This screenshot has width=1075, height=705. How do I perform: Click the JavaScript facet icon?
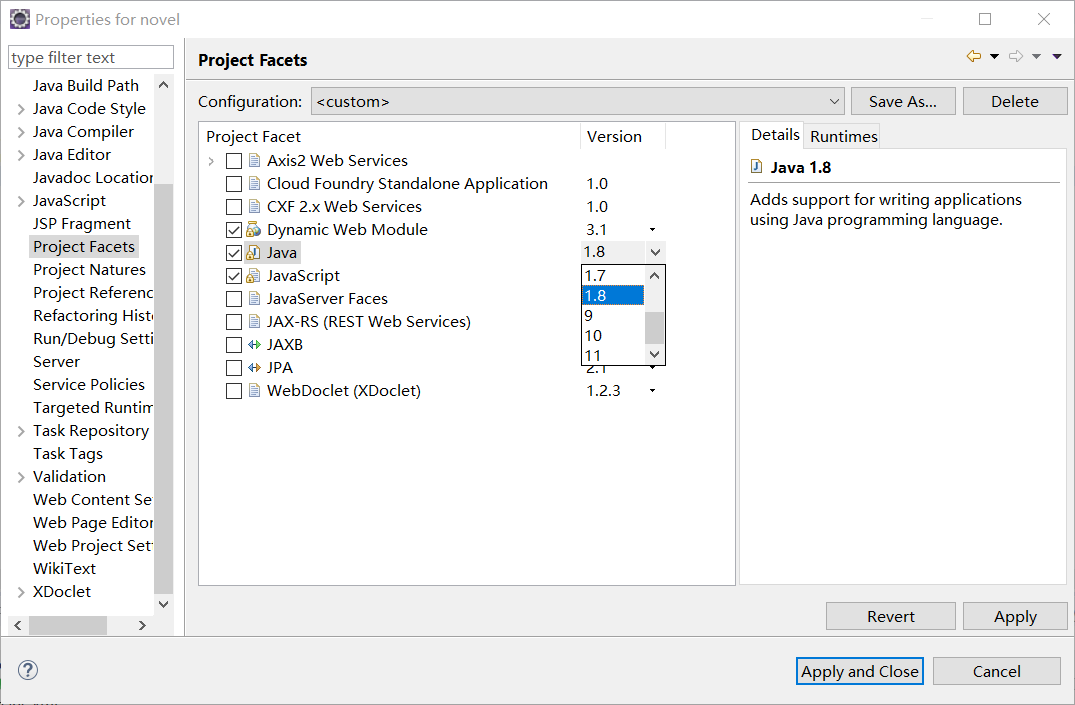[253, 276]
